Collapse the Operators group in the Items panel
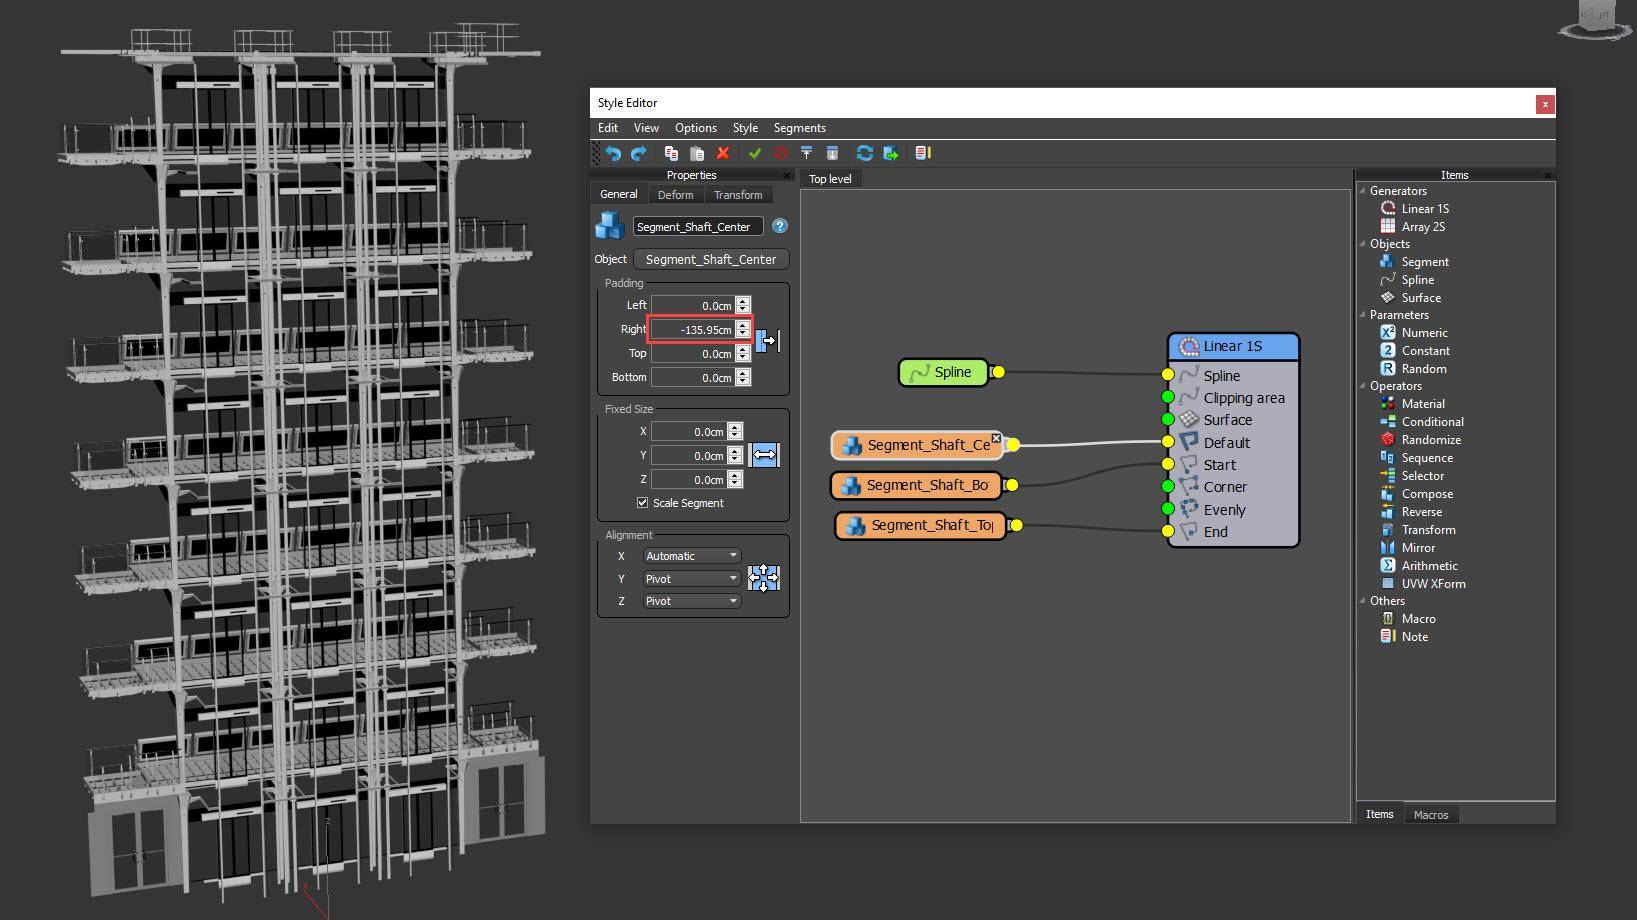Image resolution: width=1637 pixels, height=920 pixels. tap(1364, 385)
